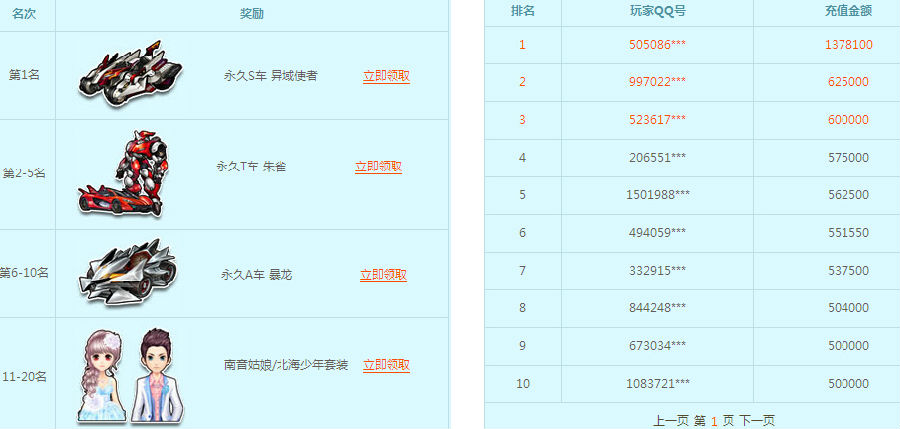Click the 朱雀 robot car image
This screenshot has height=429, width=900.
click(124, 174)
